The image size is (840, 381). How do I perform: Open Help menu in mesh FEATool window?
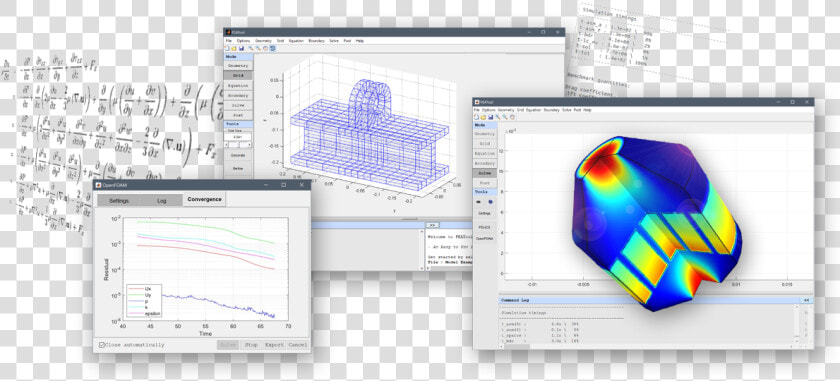click(x=359, y=41)
